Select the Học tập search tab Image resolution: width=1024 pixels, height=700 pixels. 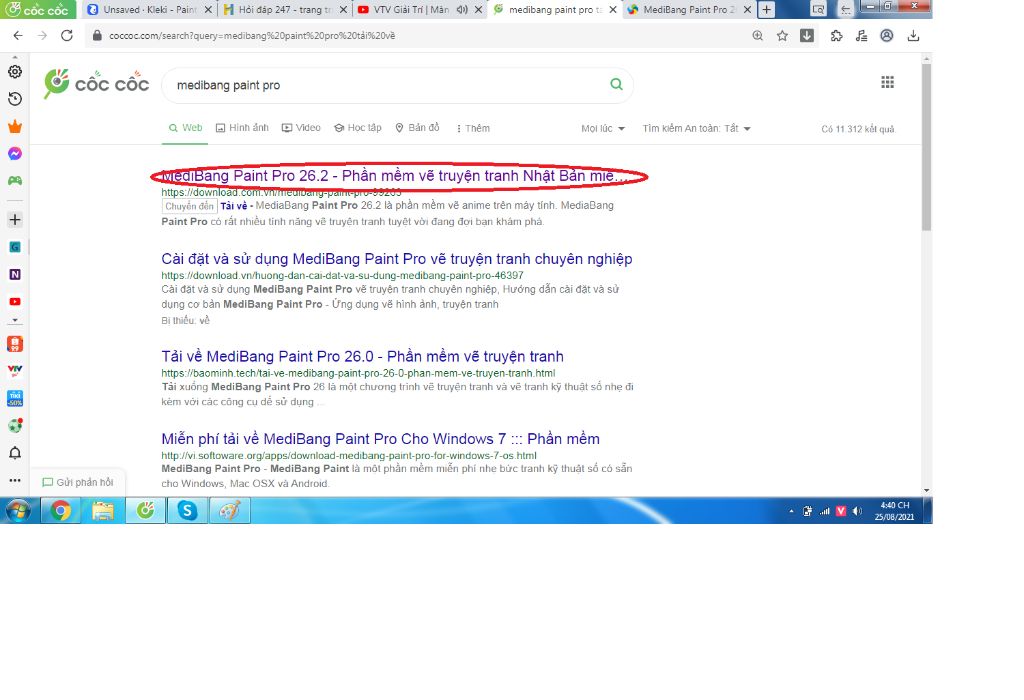[358, 128]
